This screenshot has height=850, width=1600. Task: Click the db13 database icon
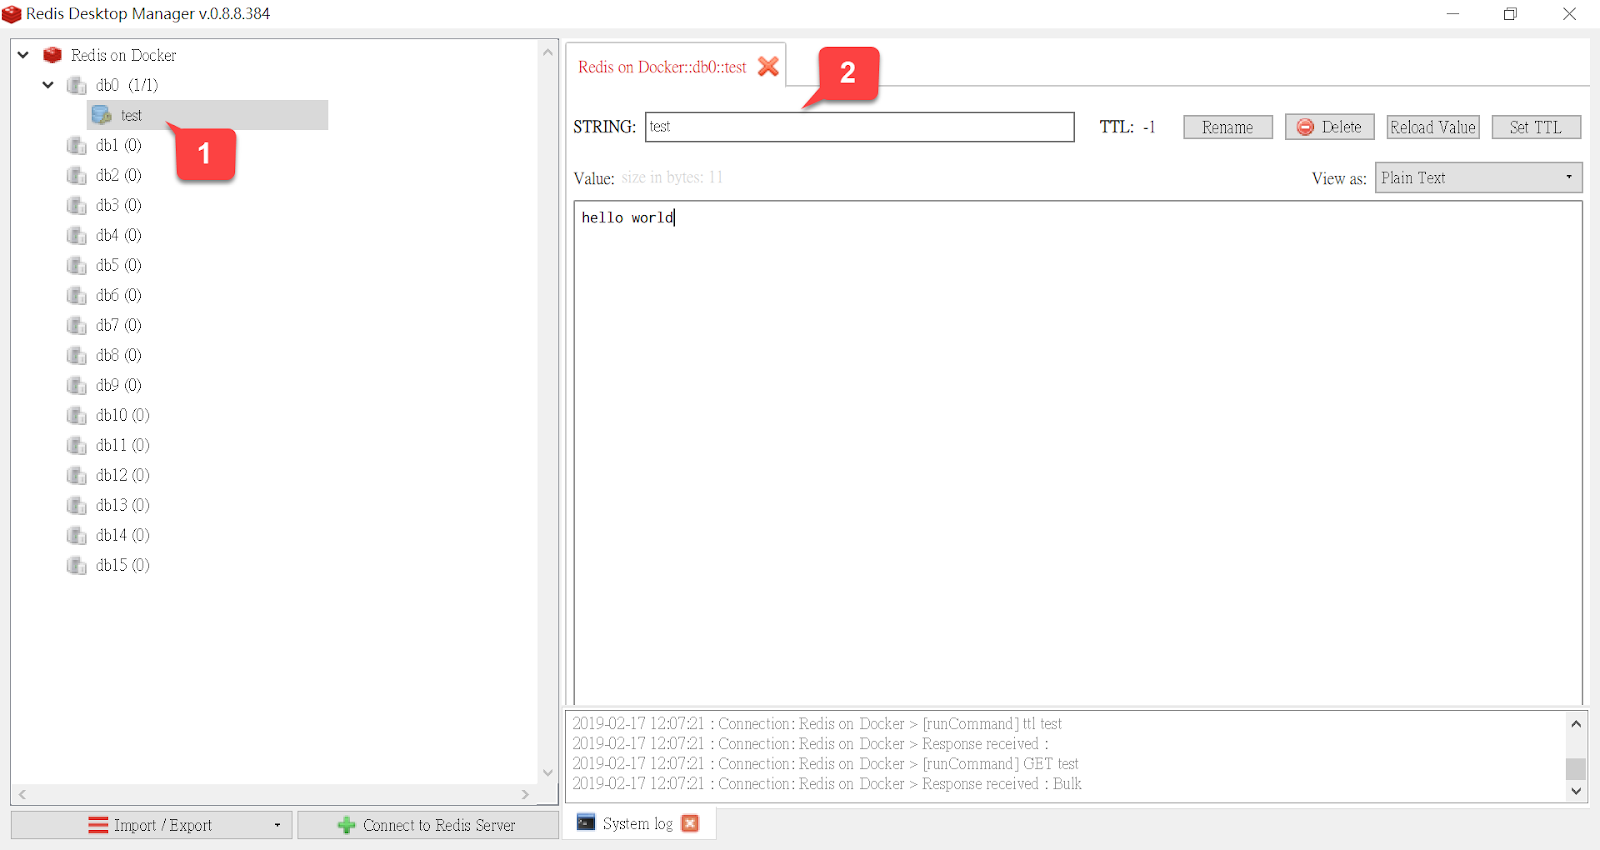click(77, 505)
